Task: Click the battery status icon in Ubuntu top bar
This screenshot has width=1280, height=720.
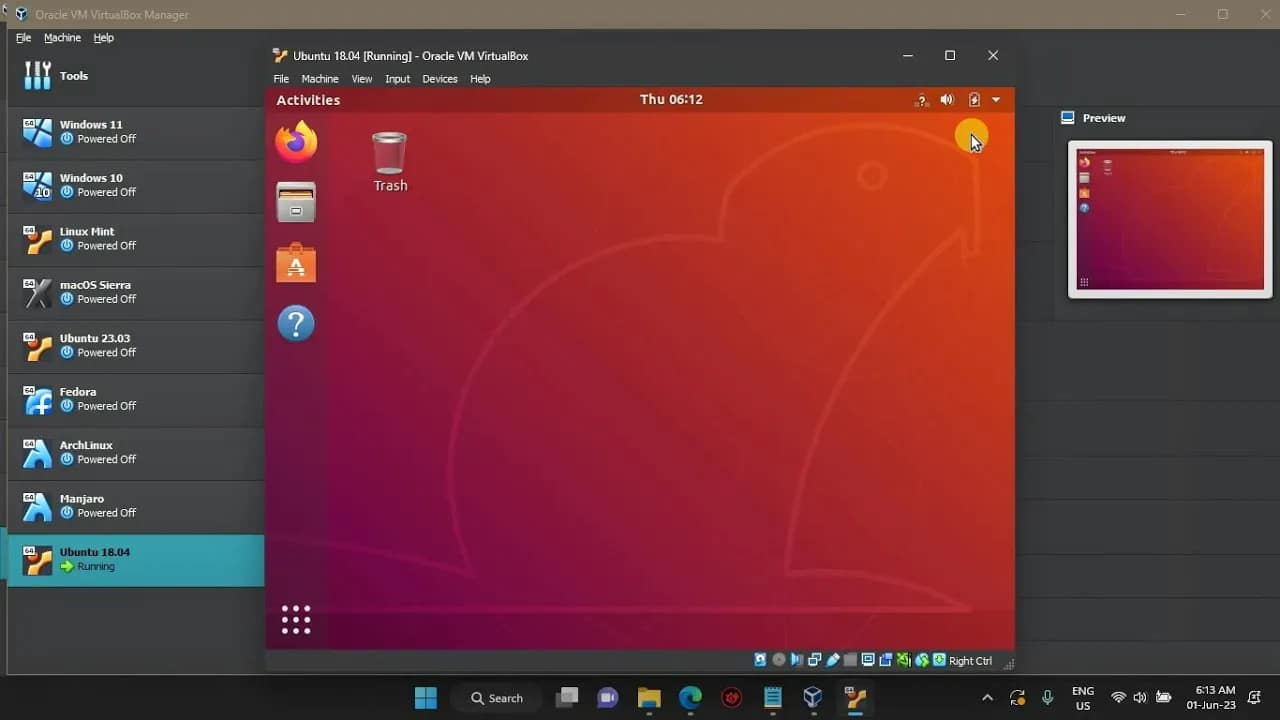Action: click(x=973, y=99)
